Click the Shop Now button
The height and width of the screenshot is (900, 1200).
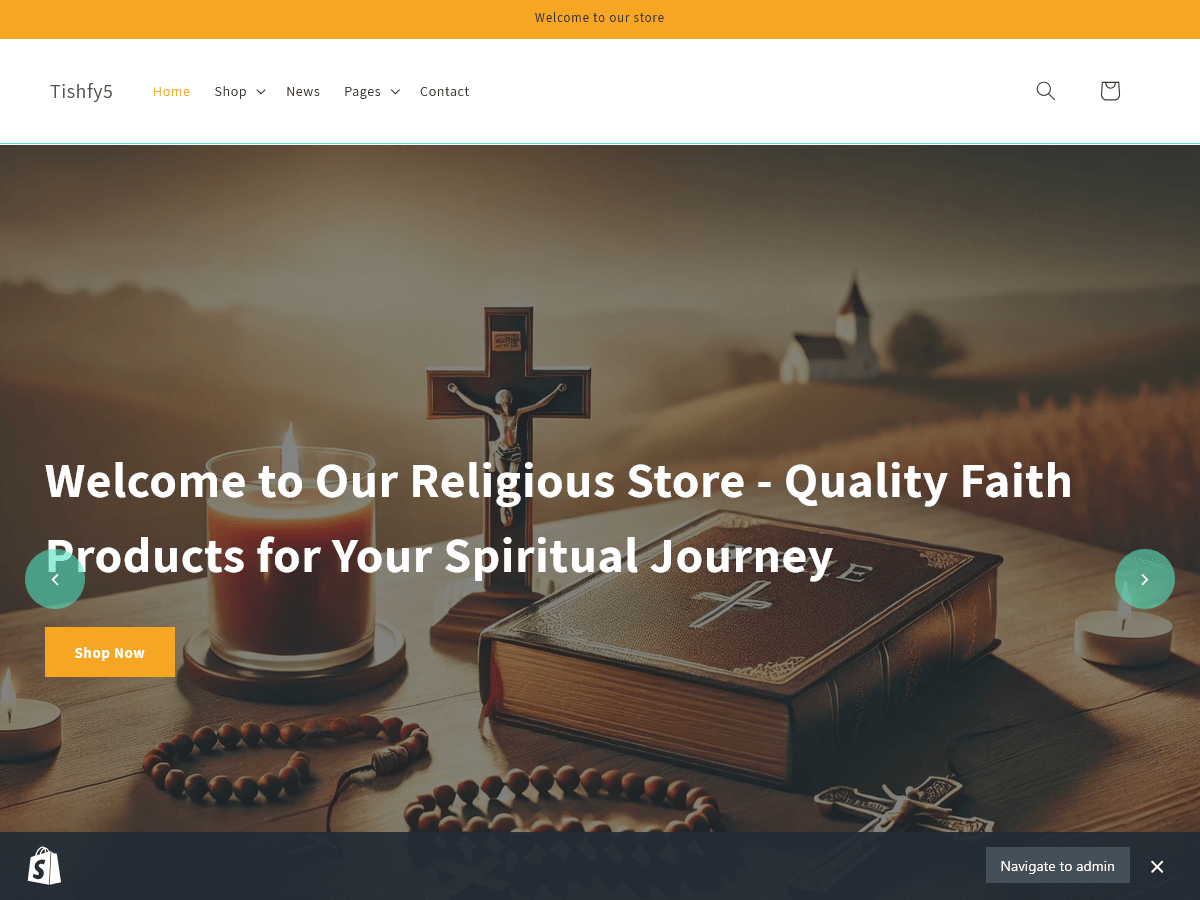click(x=110, y=652)
